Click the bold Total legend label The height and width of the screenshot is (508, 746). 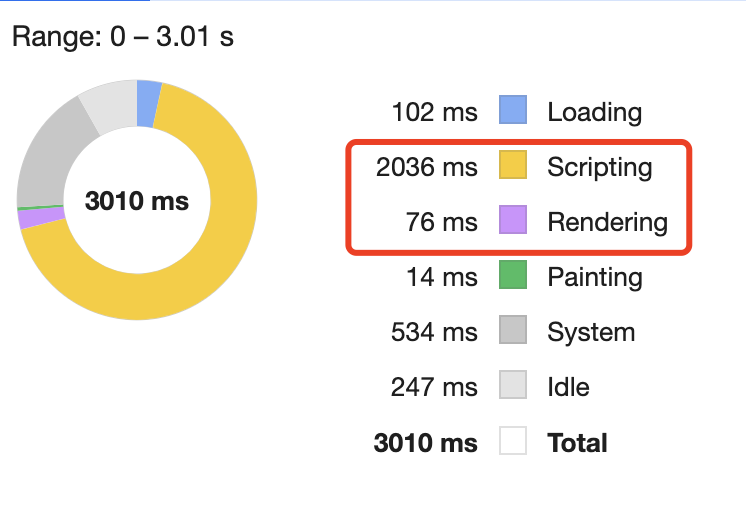[x=577, y=442]
